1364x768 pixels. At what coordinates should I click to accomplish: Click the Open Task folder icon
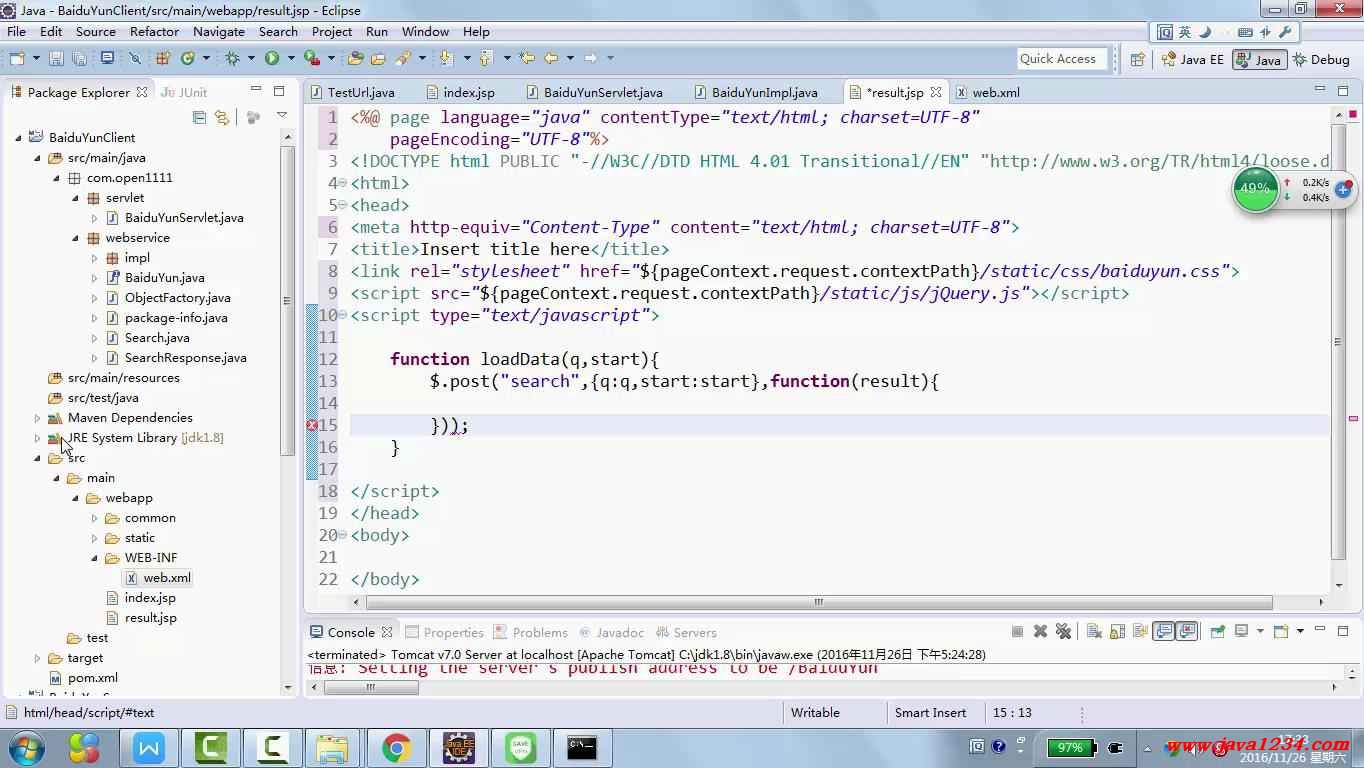[379, 59]
